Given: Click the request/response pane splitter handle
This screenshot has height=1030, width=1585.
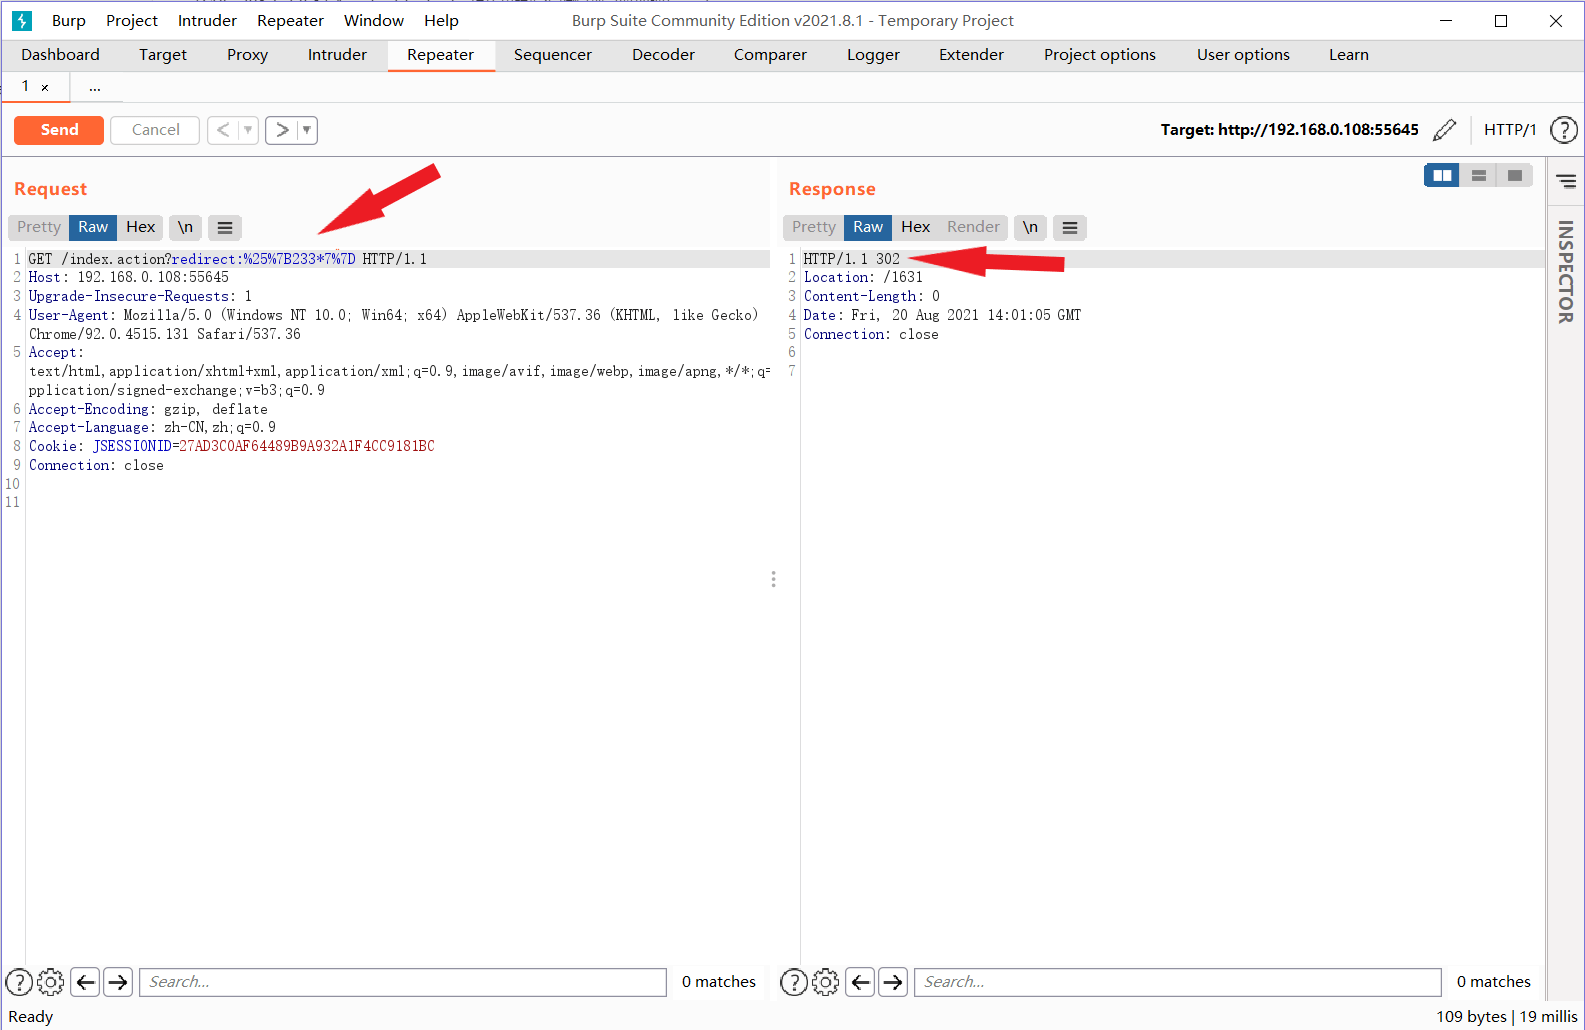Looking at the screenshot, I should pos(773,579).
